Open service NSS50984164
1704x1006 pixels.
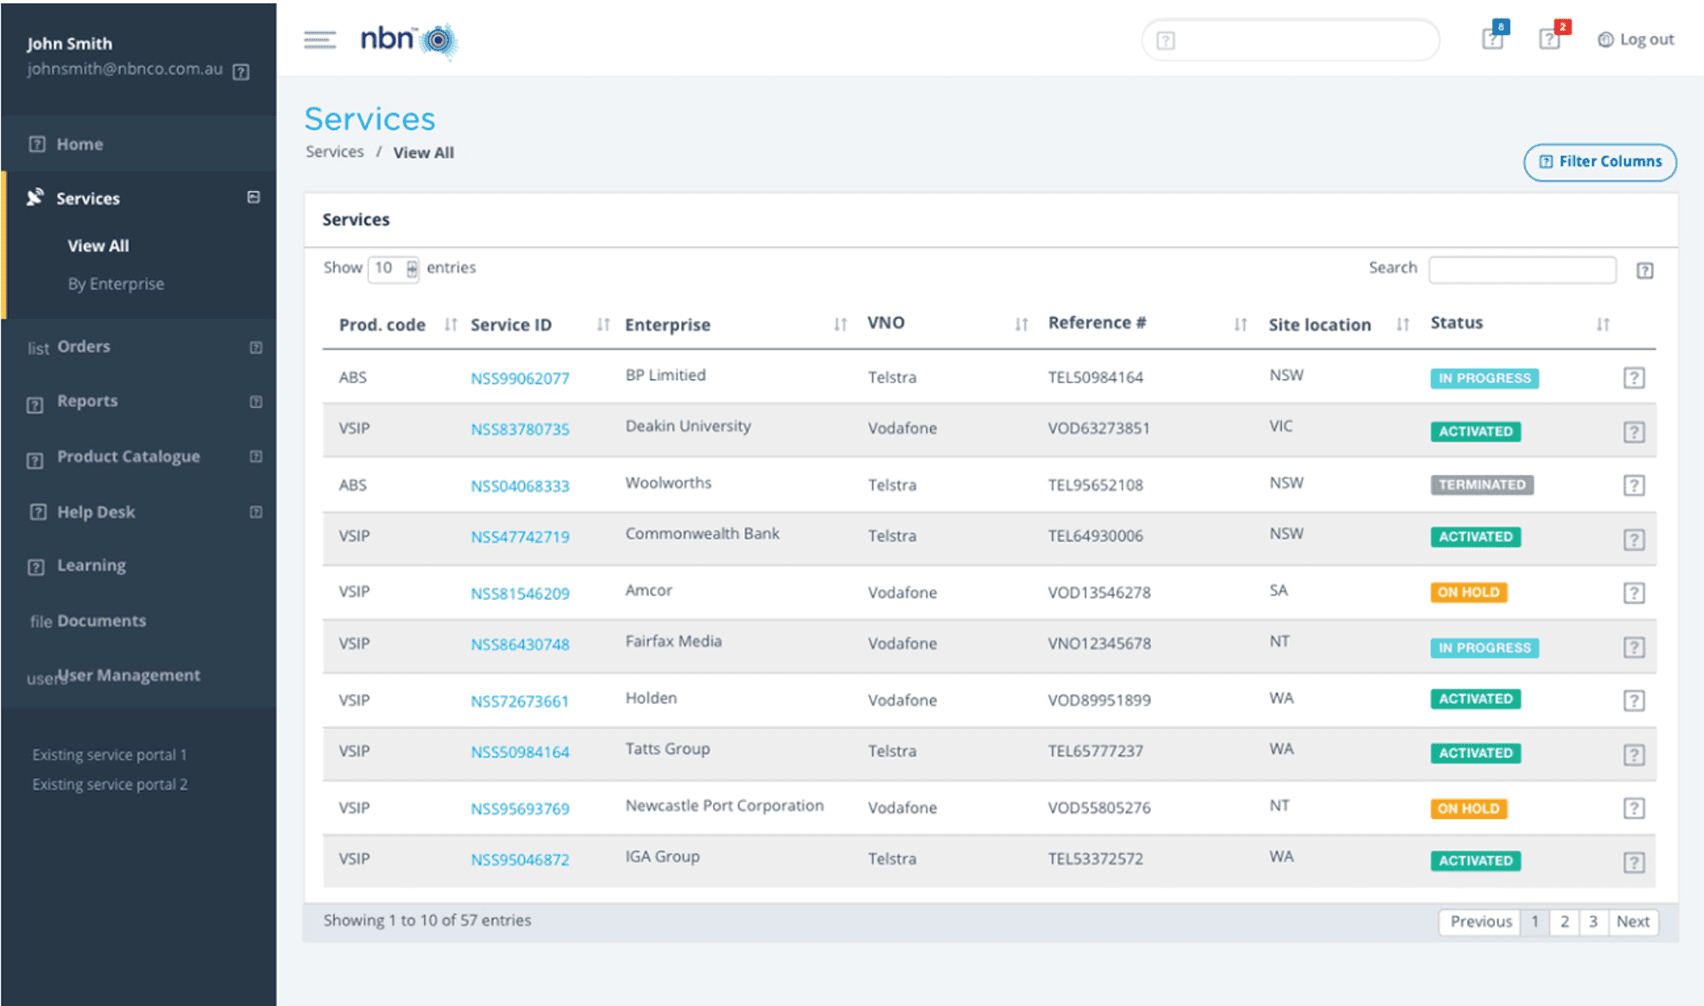520,752
